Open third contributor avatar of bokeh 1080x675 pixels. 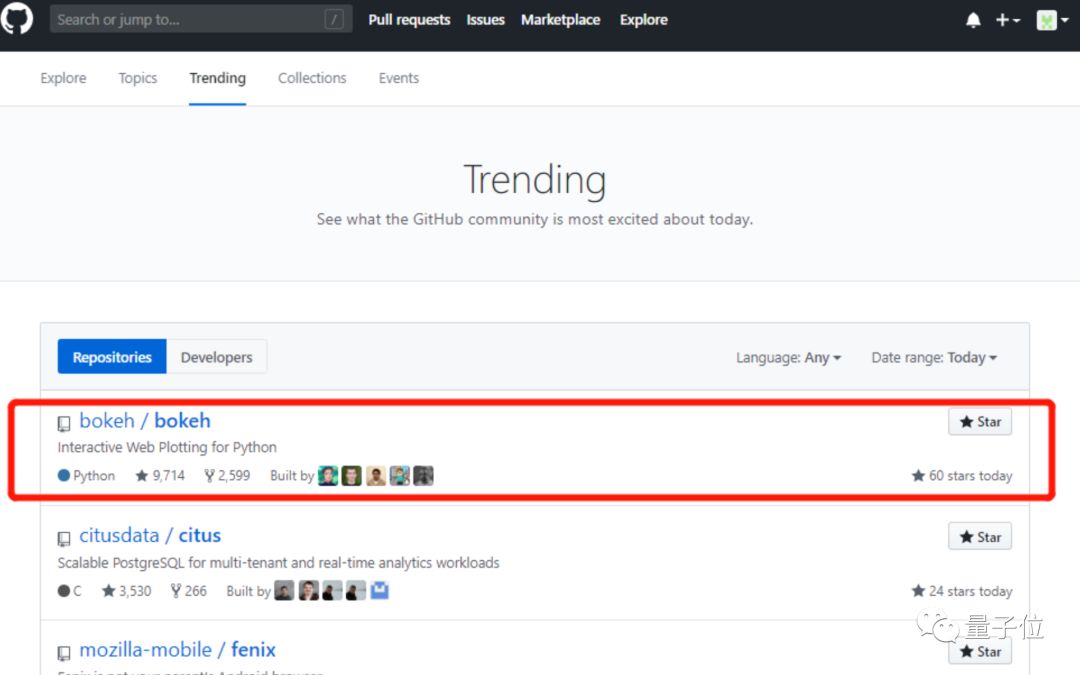[x=376, y=475]
